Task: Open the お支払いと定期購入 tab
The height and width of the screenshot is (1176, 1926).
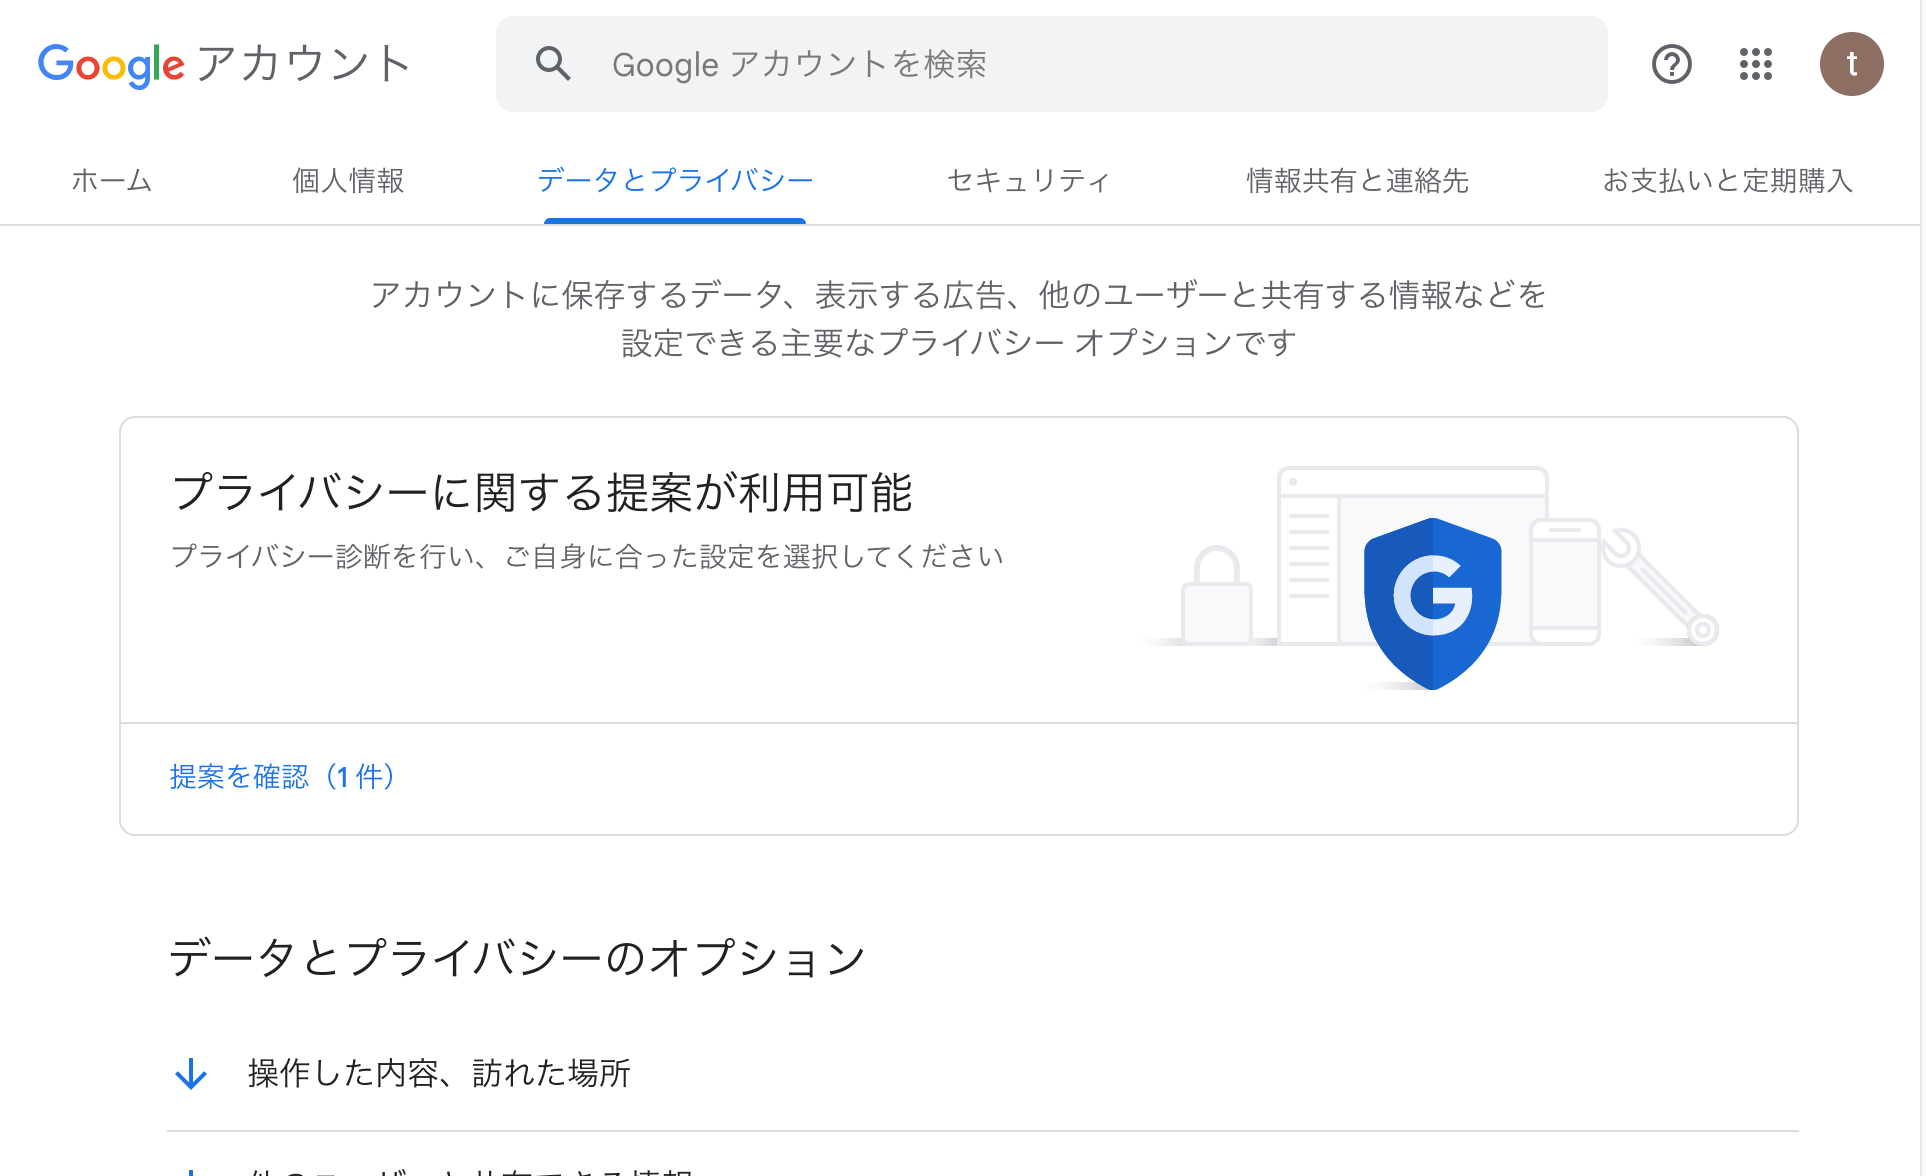Action: pyautogui.click(x=1727, y=180)
